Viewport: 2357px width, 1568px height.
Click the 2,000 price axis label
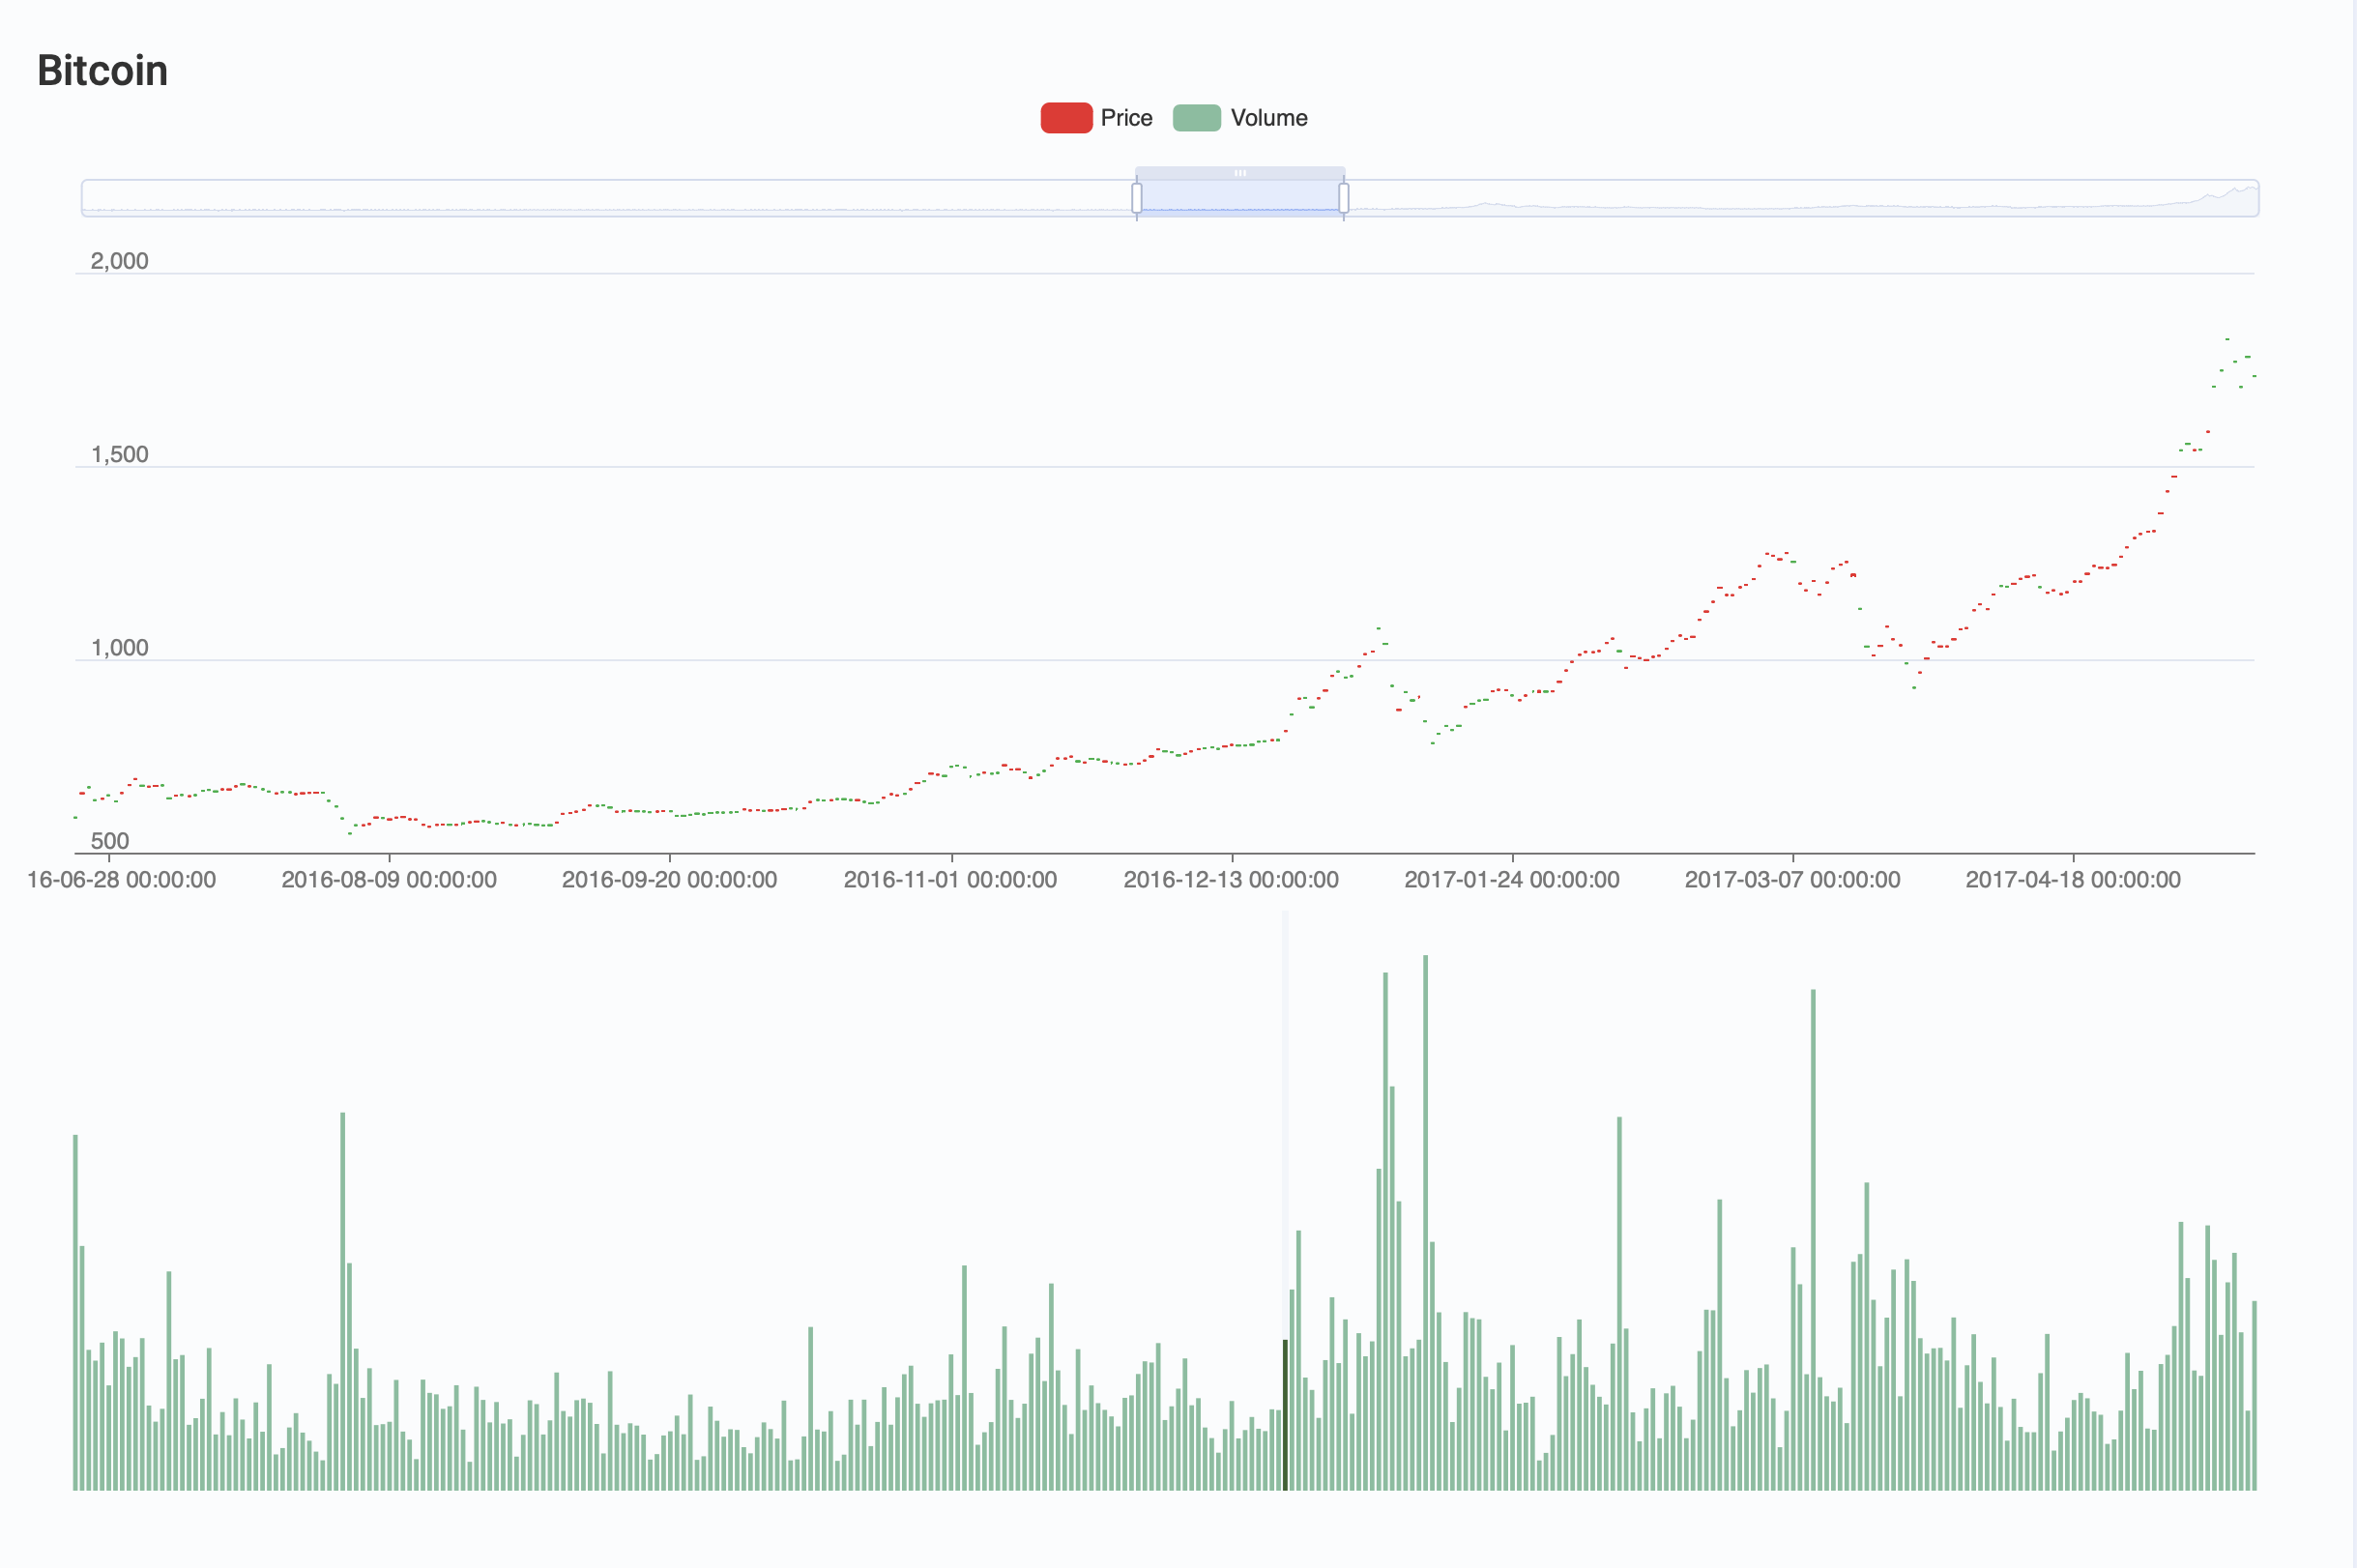tap(119, 261)
